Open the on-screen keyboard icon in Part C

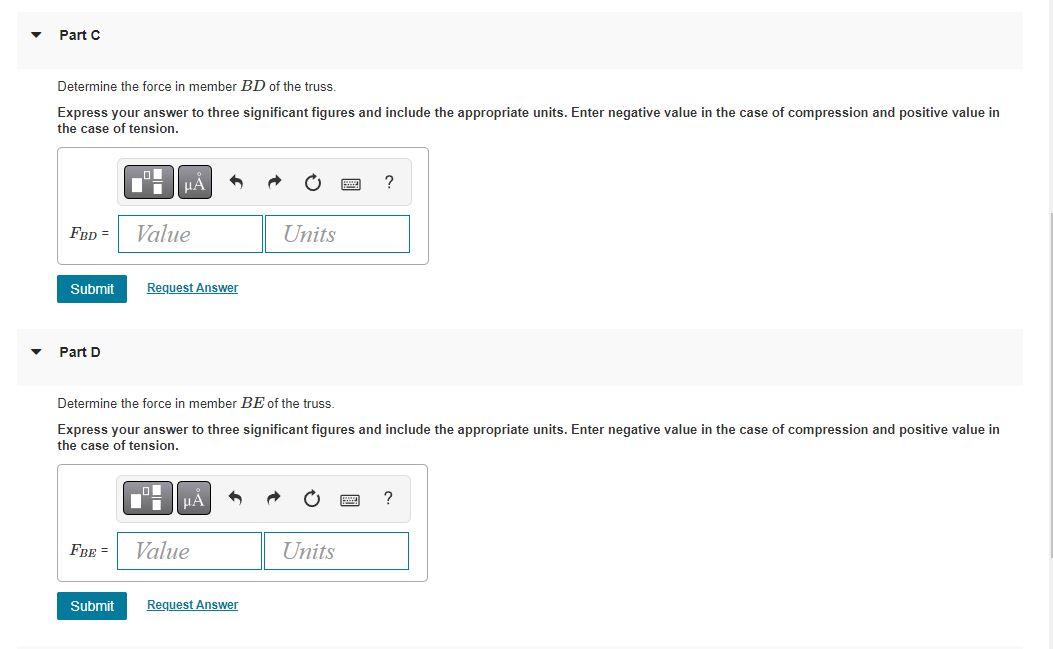point(350,182)
